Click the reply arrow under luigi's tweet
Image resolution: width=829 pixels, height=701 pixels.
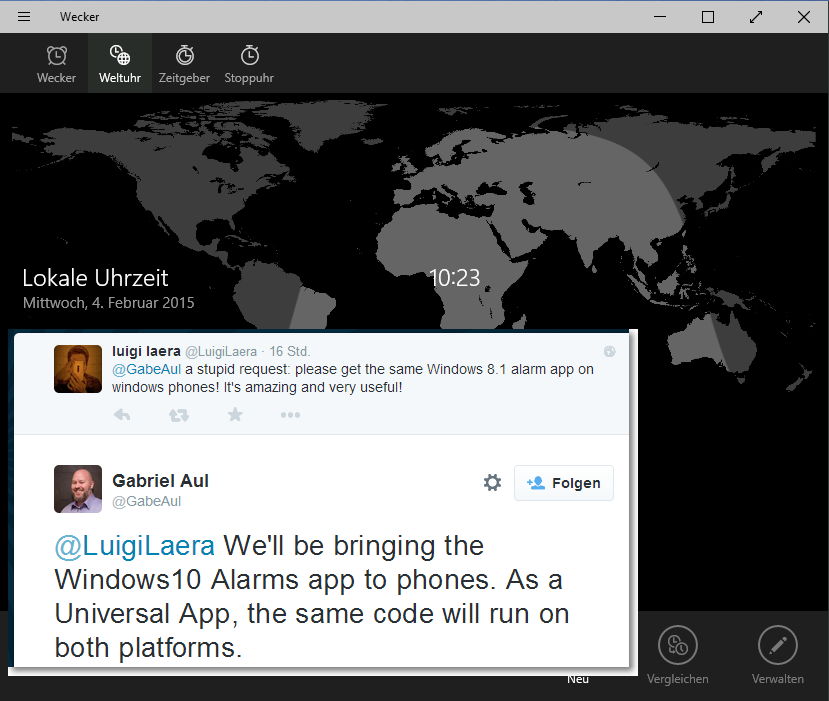click(122, 415)
